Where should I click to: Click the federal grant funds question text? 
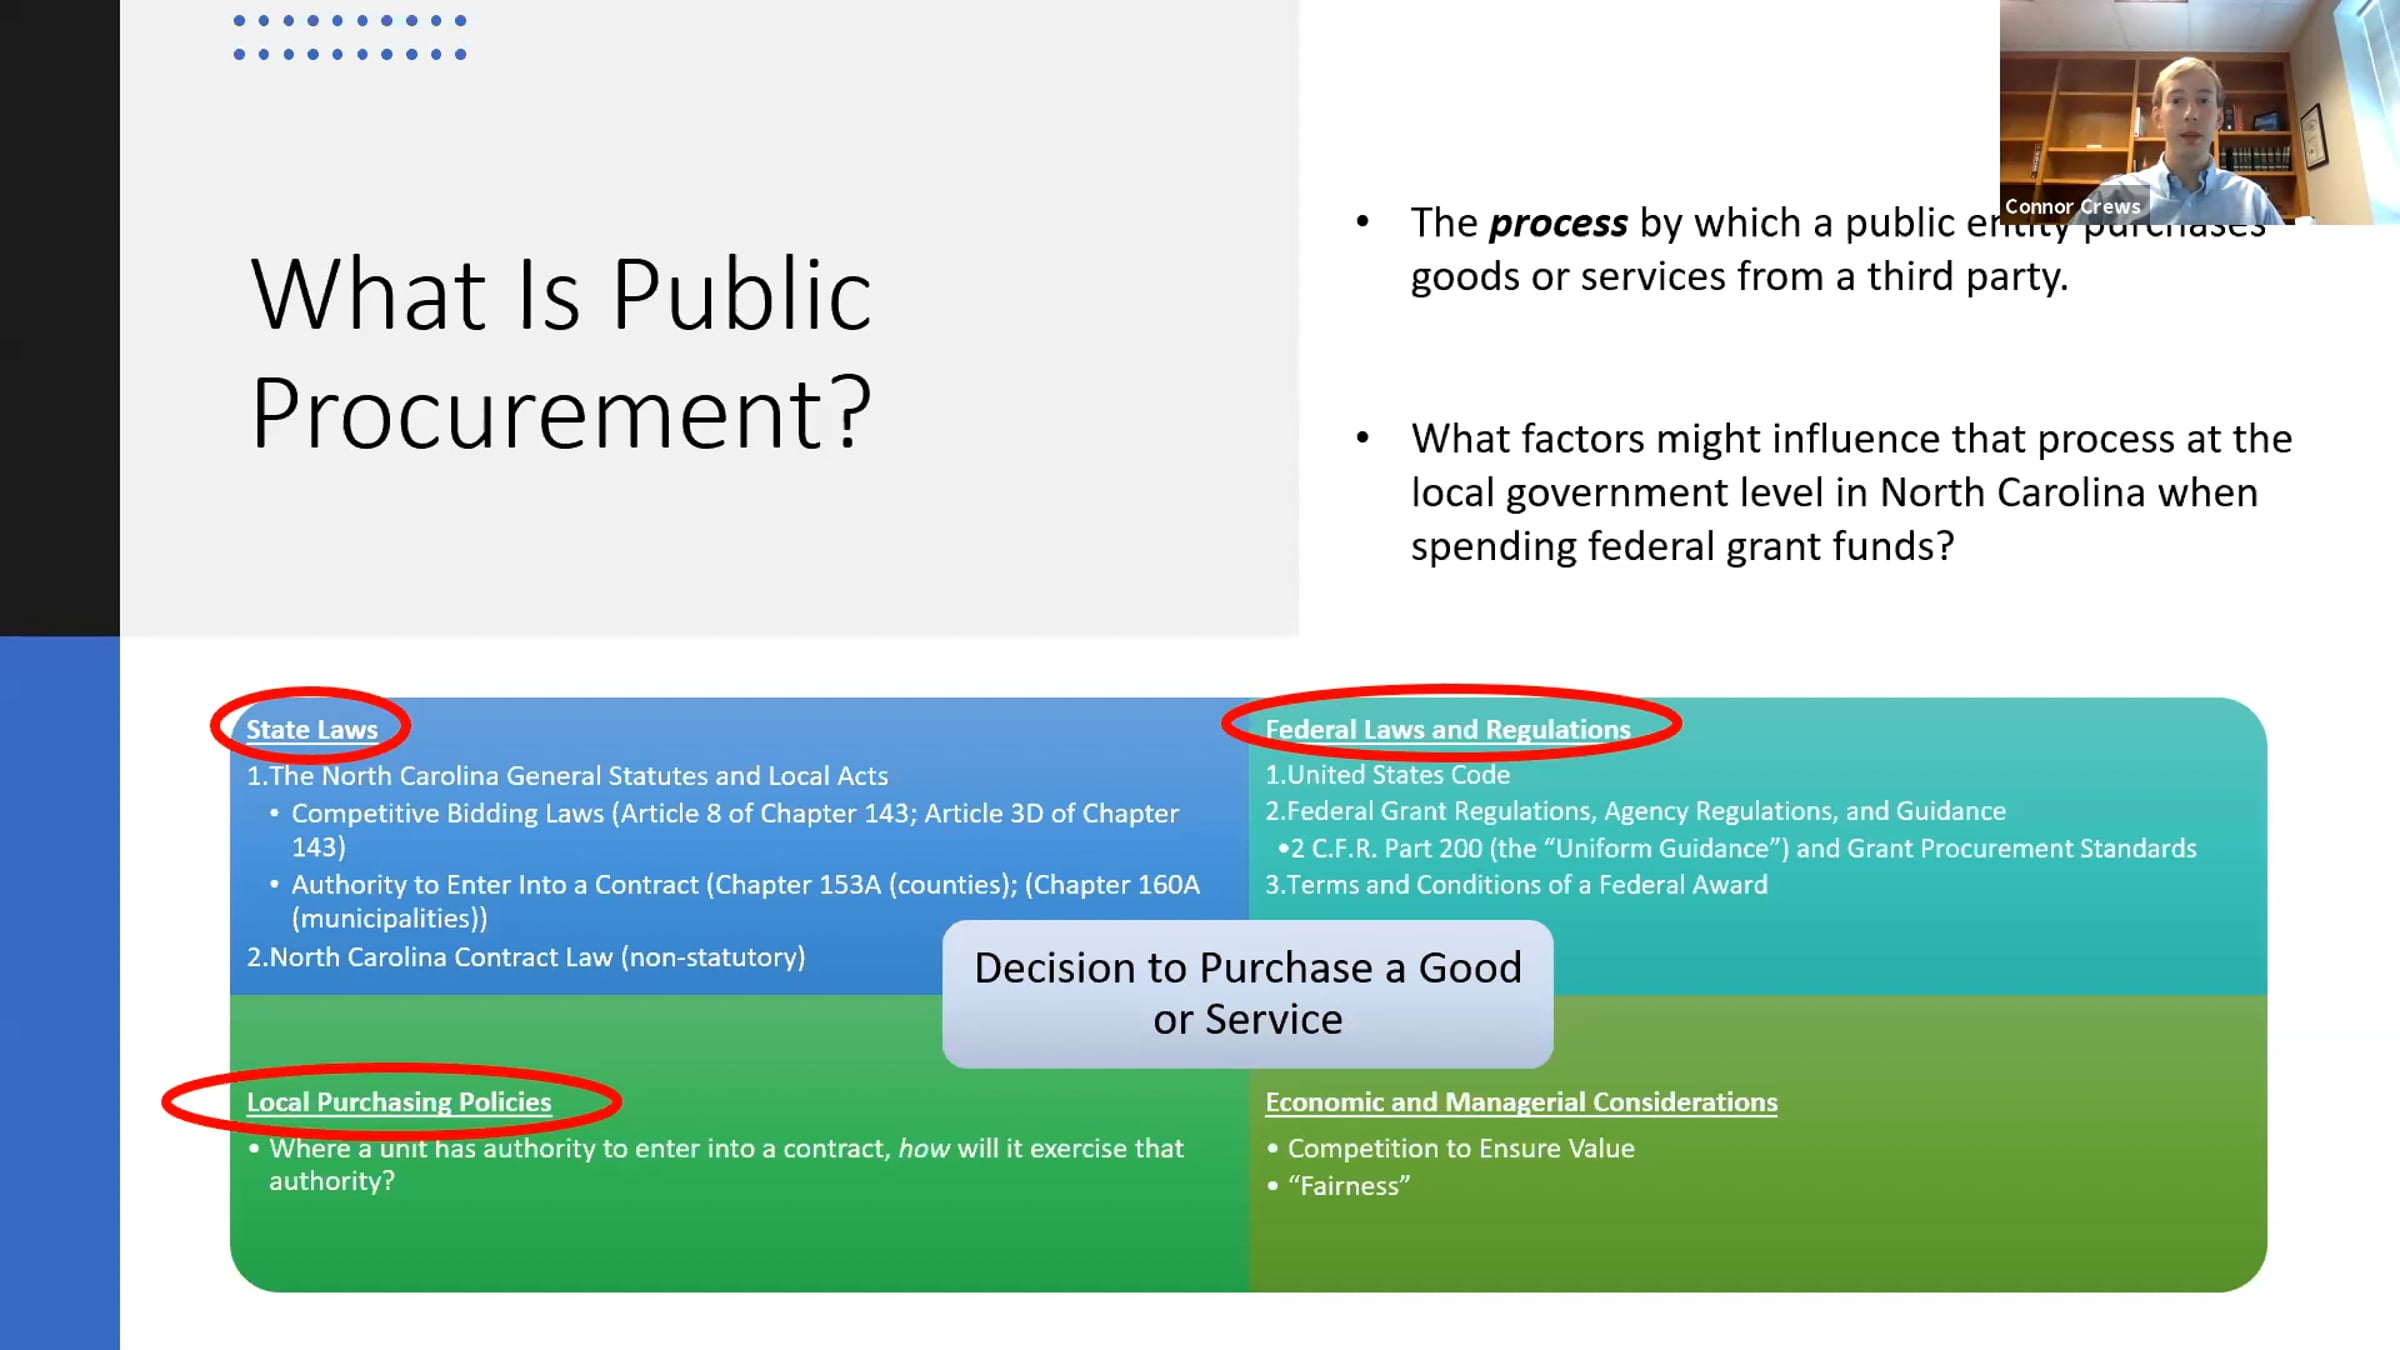coord(1850,493)
